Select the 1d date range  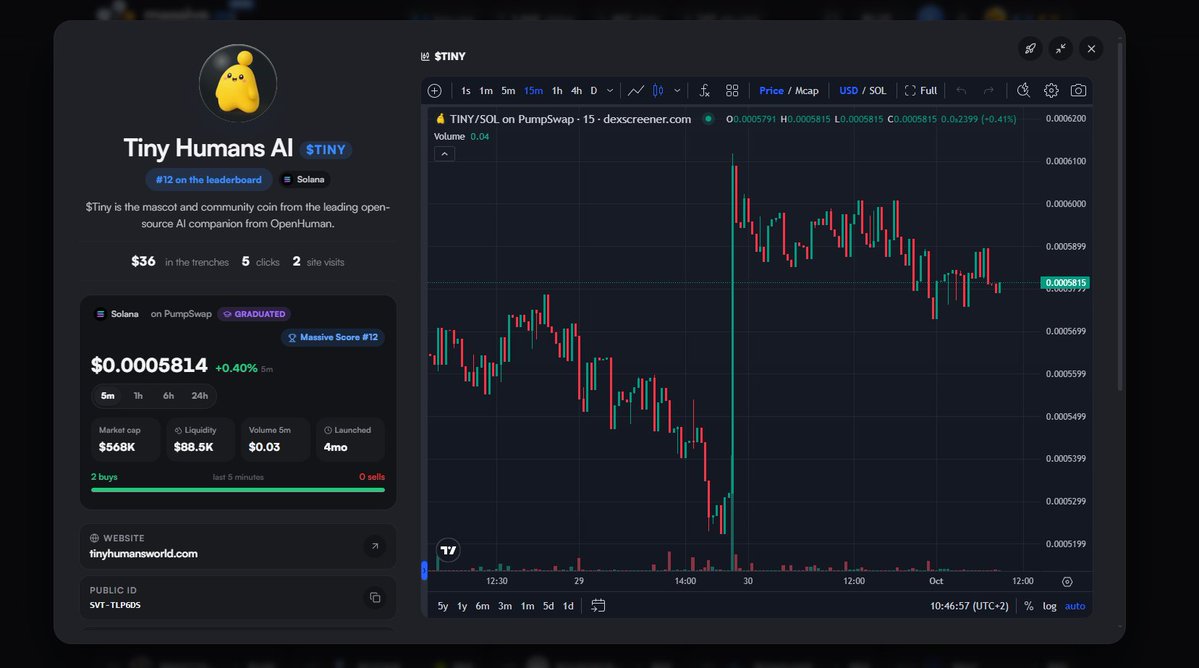[x=568, y=606]
